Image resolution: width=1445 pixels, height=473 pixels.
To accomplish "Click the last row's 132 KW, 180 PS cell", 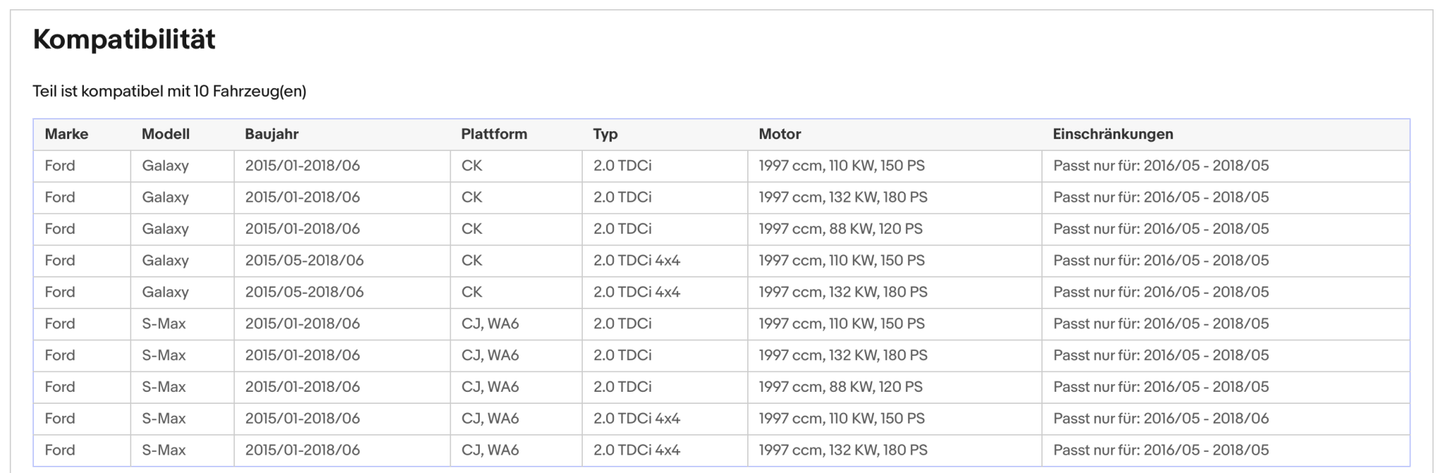I will pos(842,451).
